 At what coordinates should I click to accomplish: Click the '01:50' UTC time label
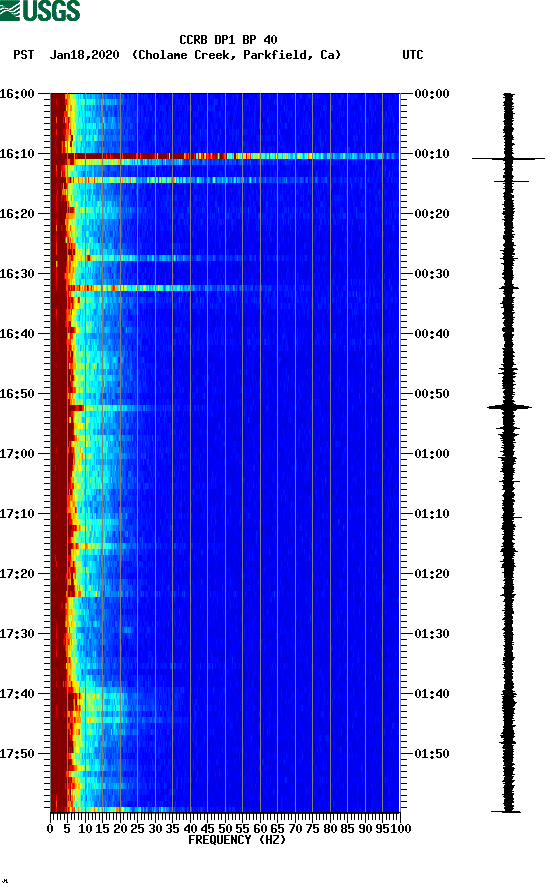tap(432, 754)
